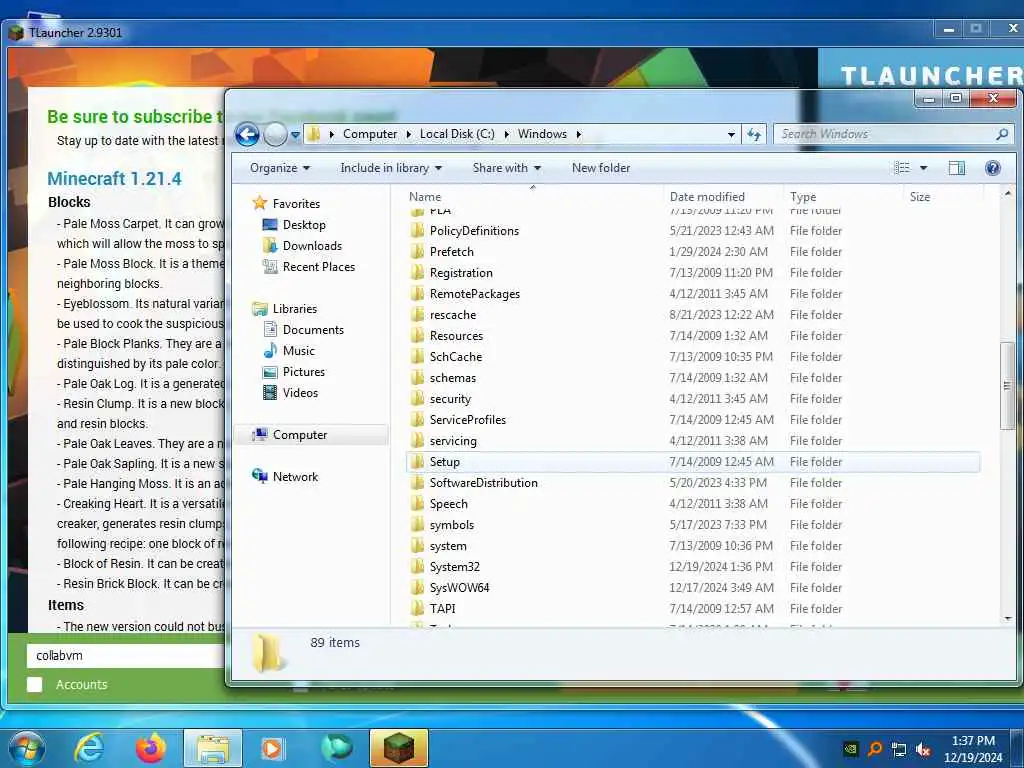Select the Resources folder

coord(456,336)
